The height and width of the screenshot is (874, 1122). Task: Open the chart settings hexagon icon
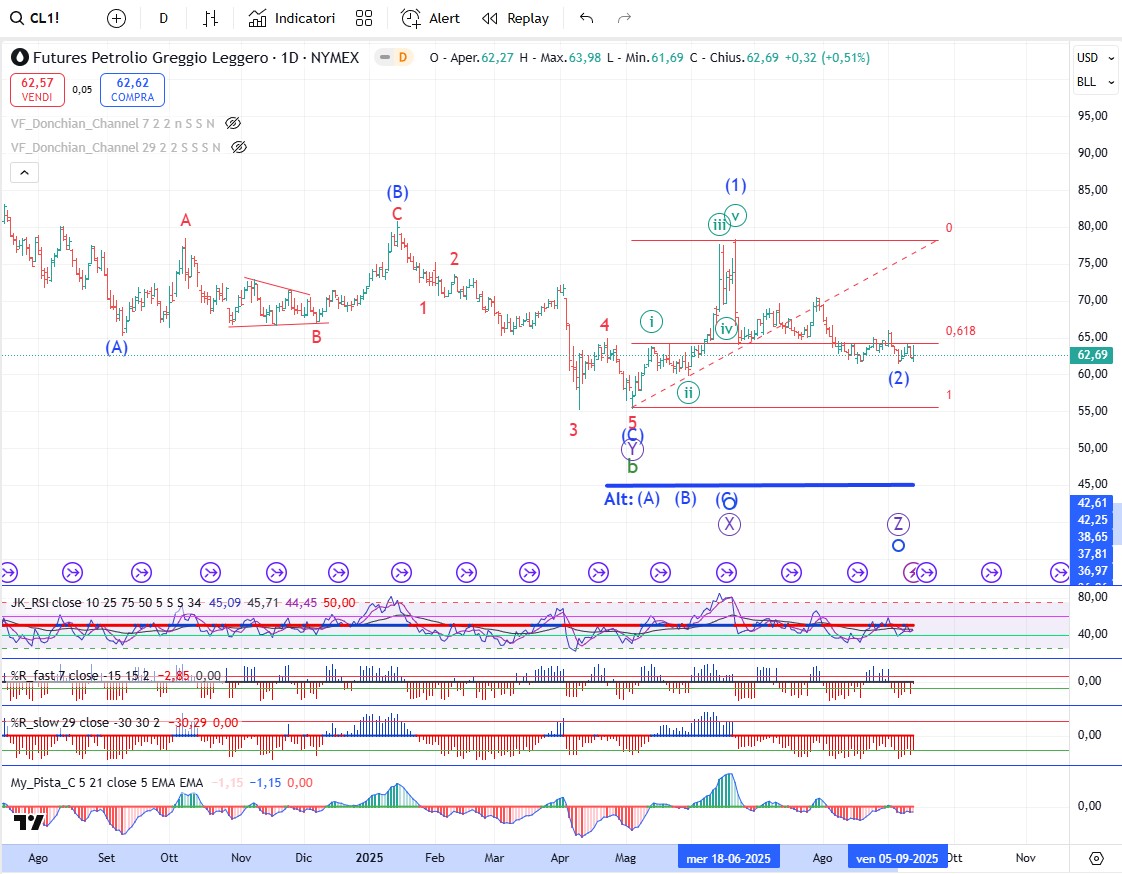tap(1096, 858)
